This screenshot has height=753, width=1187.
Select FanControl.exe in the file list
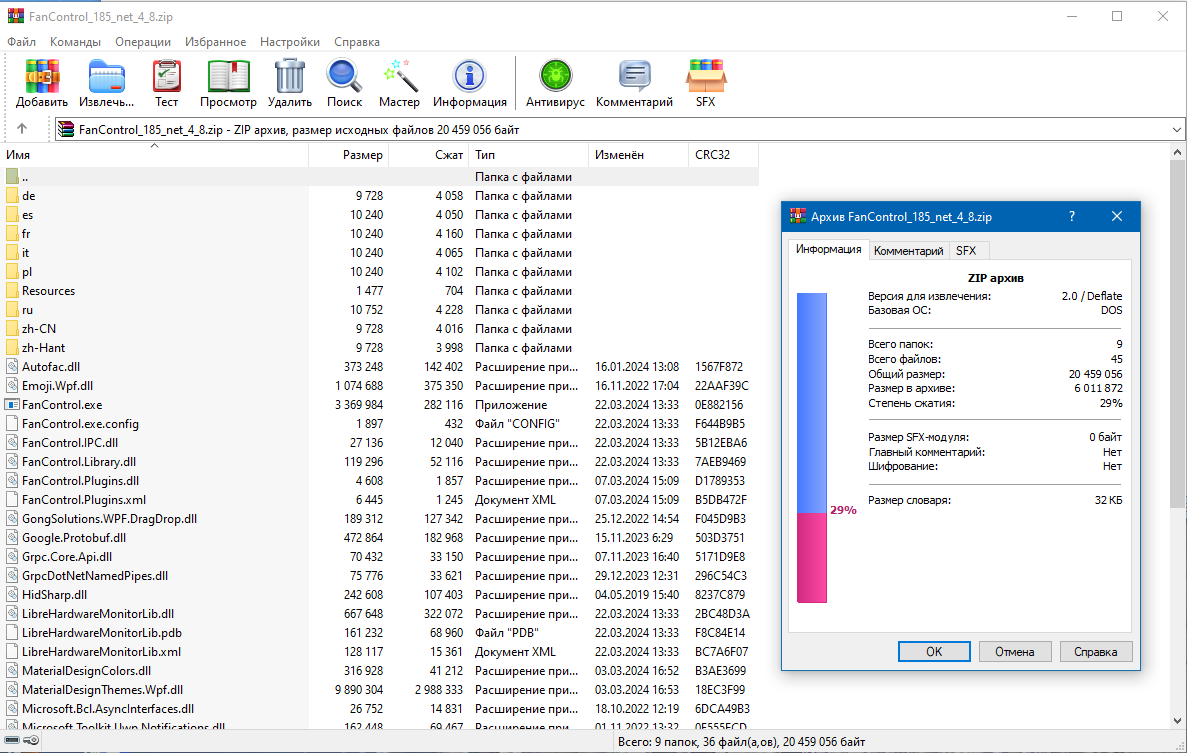click(x=62, y=405)
